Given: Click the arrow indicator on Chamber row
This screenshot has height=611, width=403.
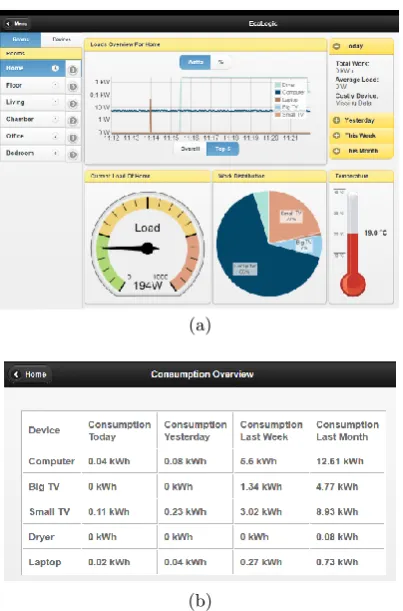Looking at the screenshot, I should tap(55, 119).
